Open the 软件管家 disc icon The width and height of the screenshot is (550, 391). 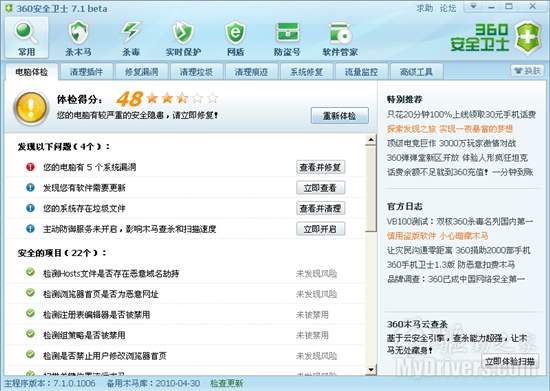coord(340,32)
